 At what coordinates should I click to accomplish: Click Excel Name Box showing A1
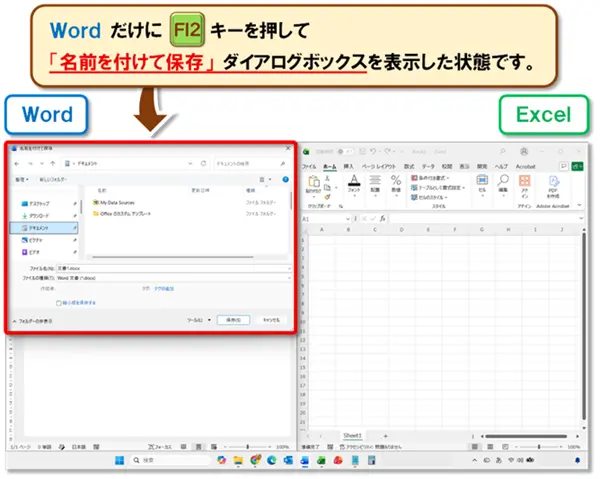coord(326,219)
